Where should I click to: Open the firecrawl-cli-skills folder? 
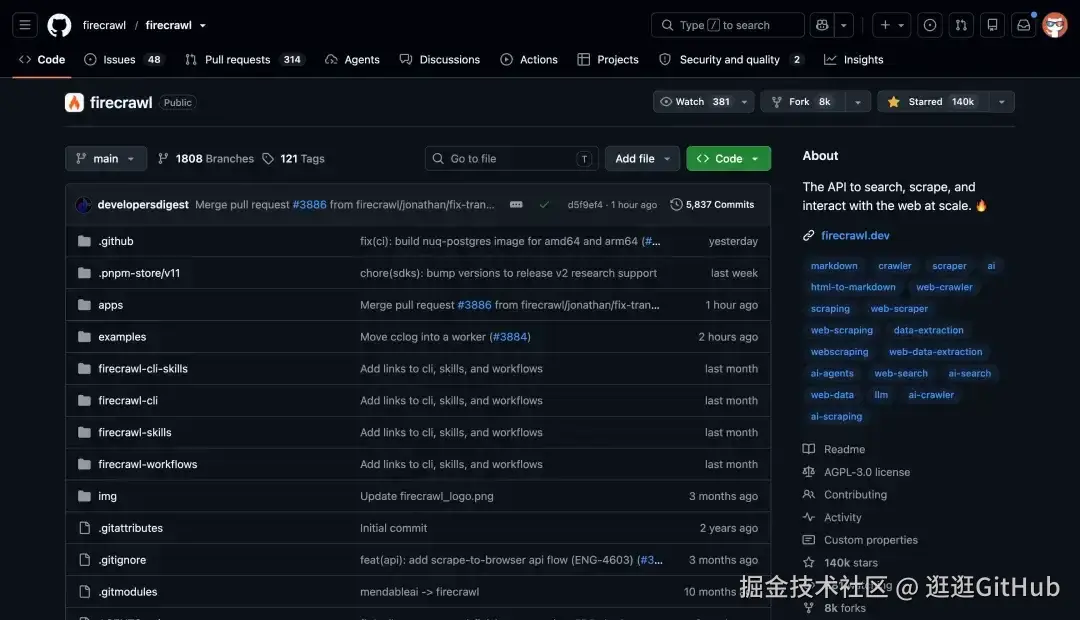point(143,369)
